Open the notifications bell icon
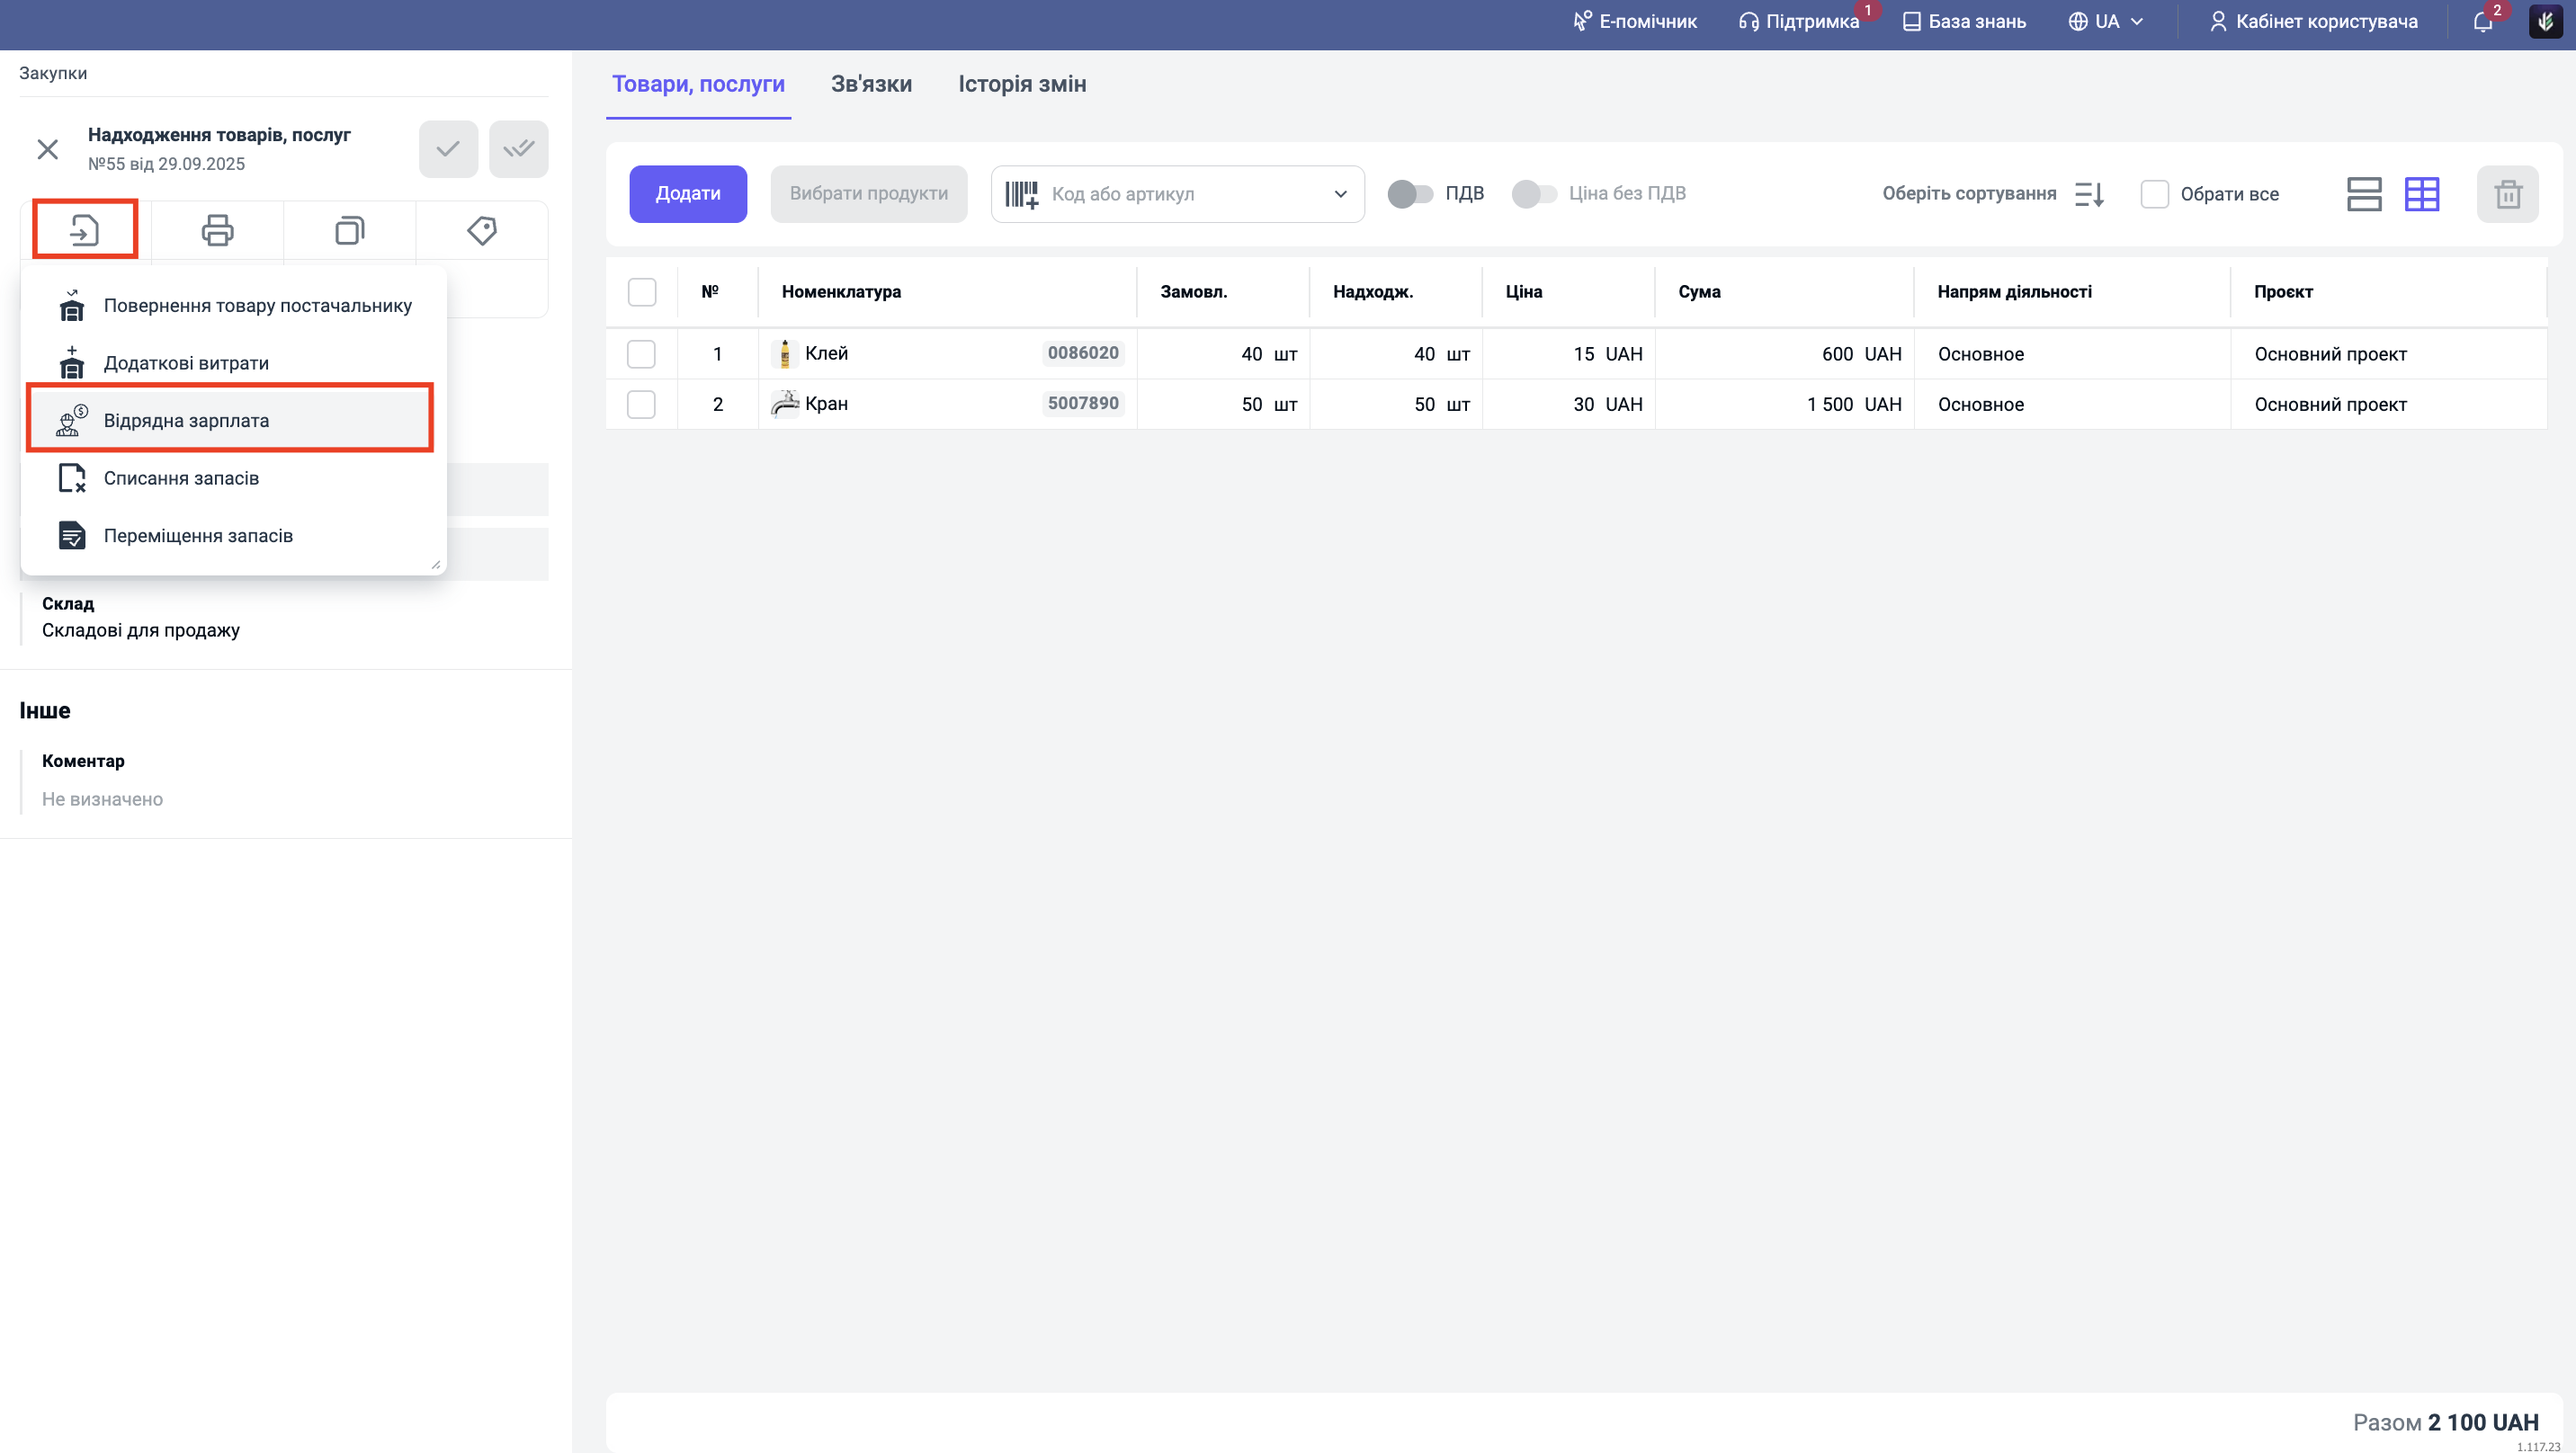 2482,22
